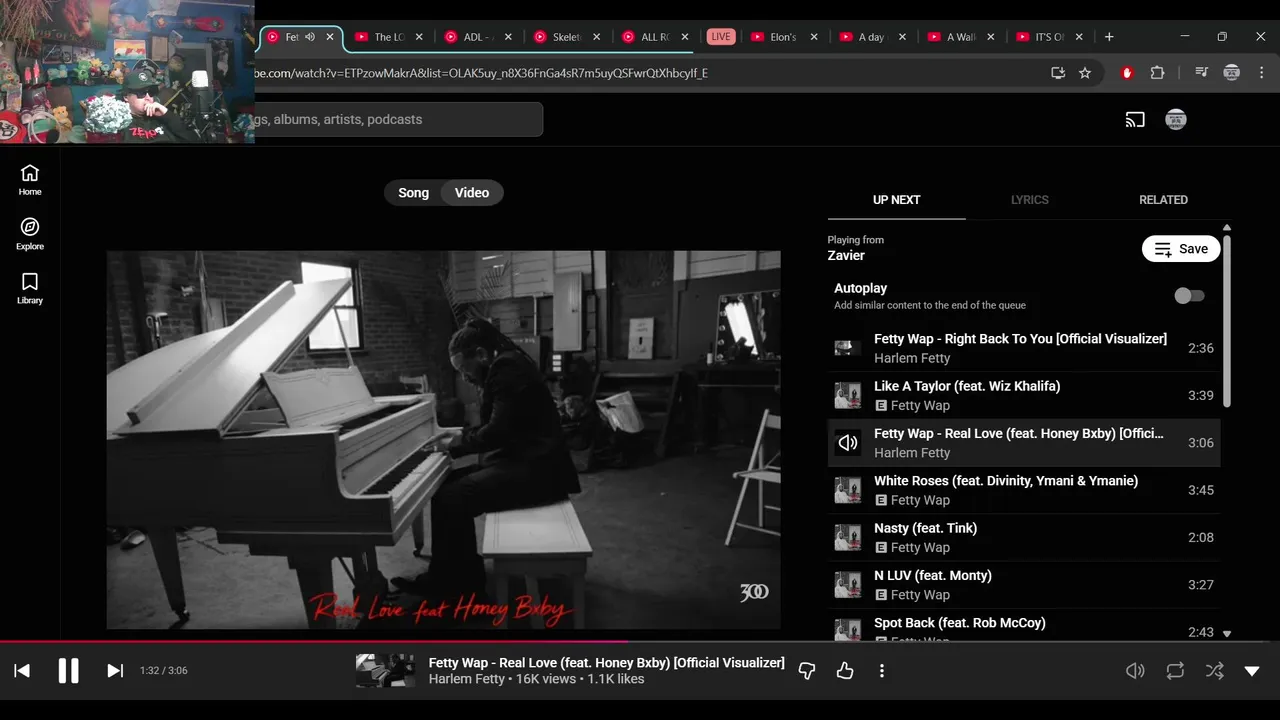Select the RELATED tab
This screenshot has width=1280, height=720.
tap(1163, 200)
